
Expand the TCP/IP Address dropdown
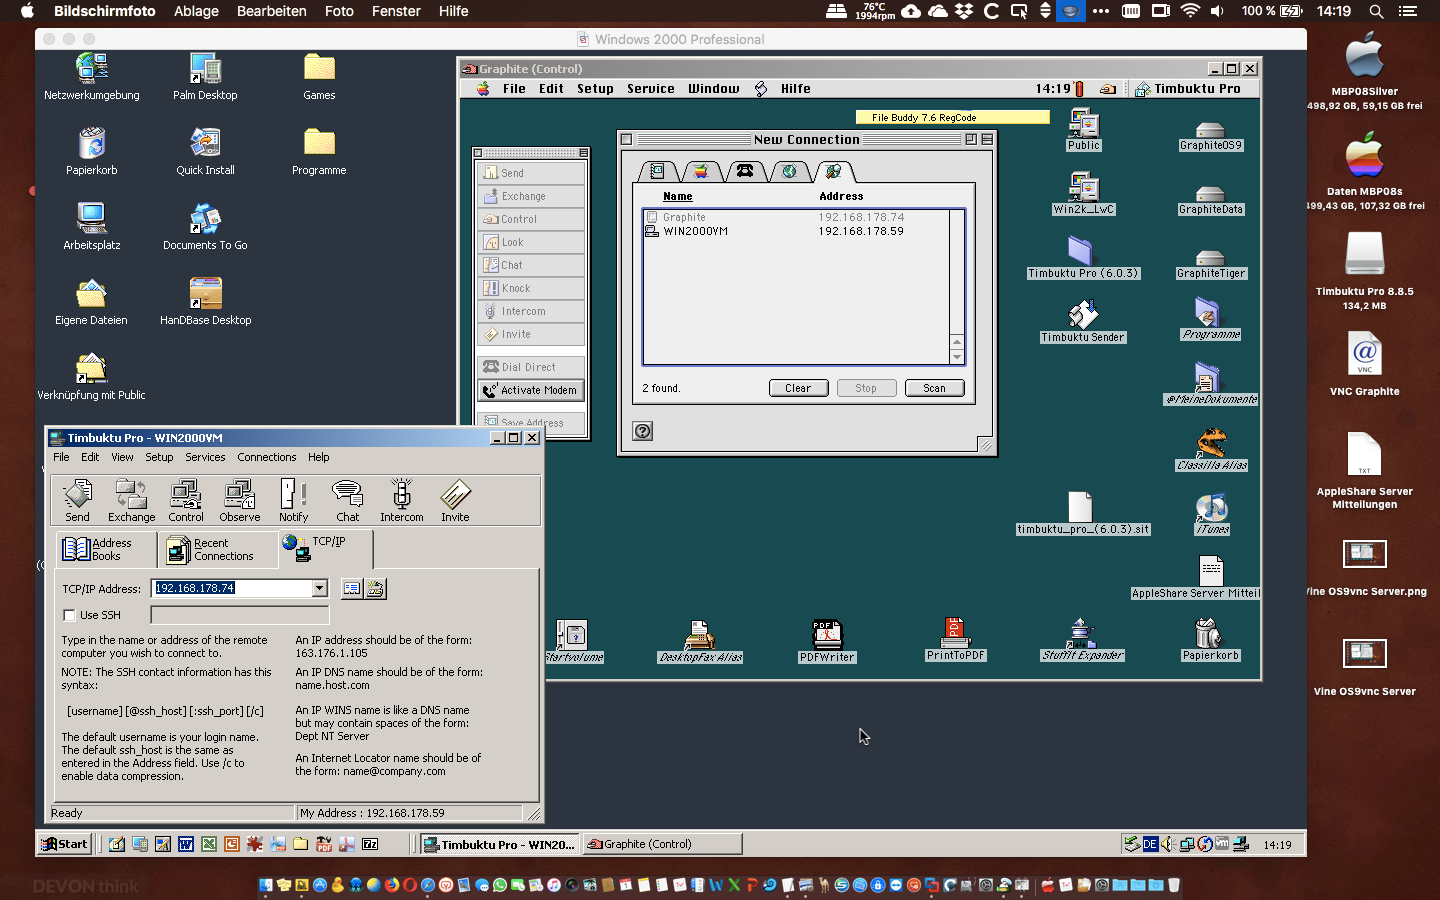(x=320, y=589)
